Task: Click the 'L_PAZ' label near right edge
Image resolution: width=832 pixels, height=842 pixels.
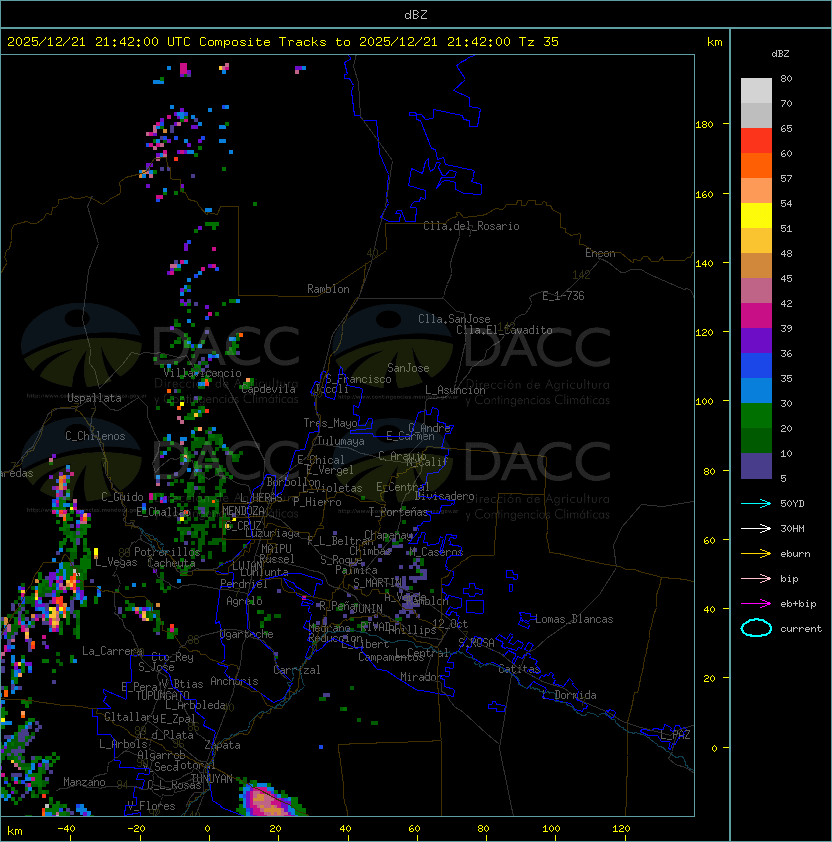Action: click(675, 735)
